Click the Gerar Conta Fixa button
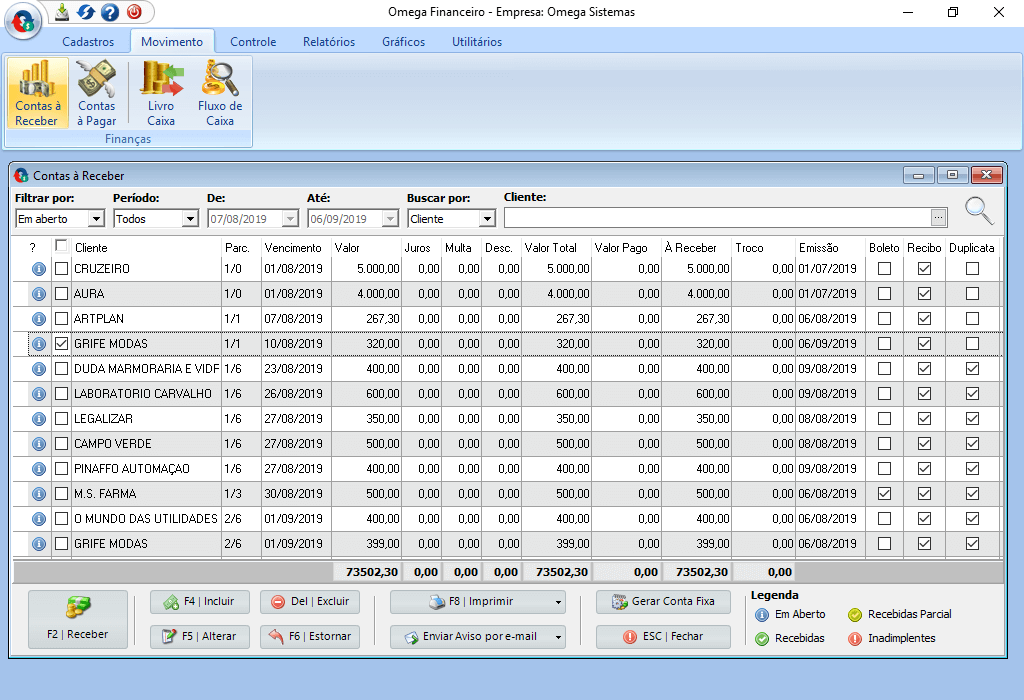The height and width of the screenshot is (700, 1024). click(x=663, y=602)
